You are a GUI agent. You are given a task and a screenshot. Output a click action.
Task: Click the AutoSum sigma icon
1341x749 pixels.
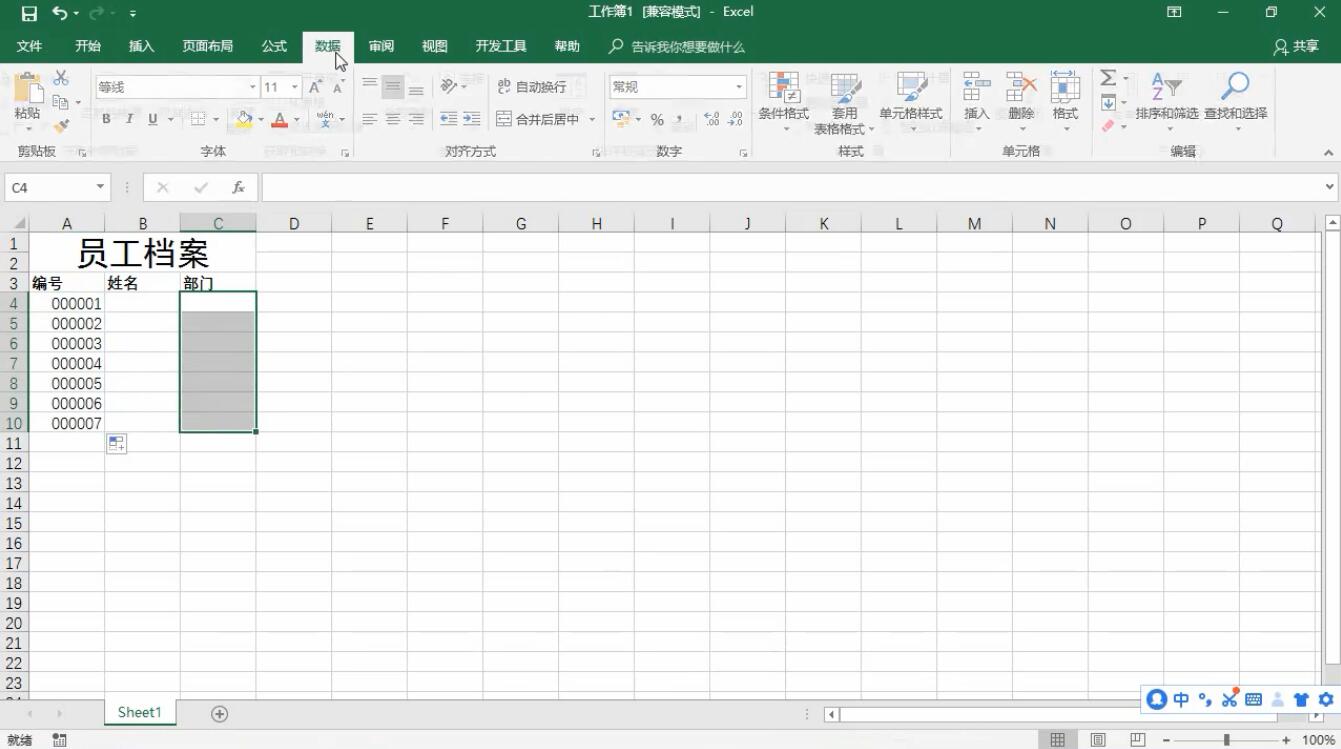(1108, 78)
